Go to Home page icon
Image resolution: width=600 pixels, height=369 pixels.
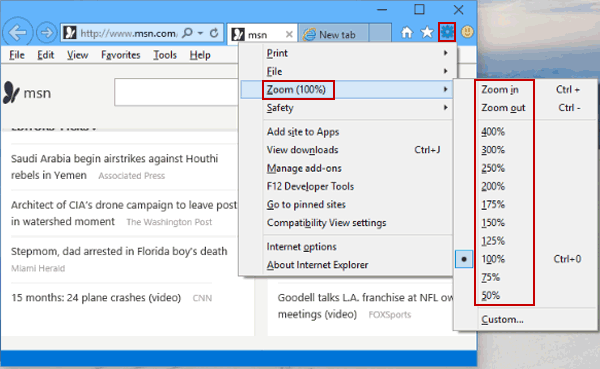(407, 33)
